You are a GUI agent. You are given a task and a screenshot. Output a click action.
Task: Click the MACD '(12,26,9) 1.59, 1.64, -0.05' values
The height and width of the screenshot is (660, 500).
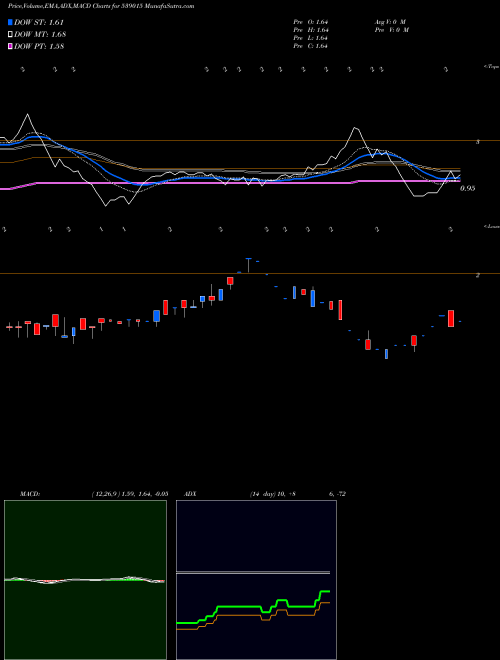pos(130,494)
